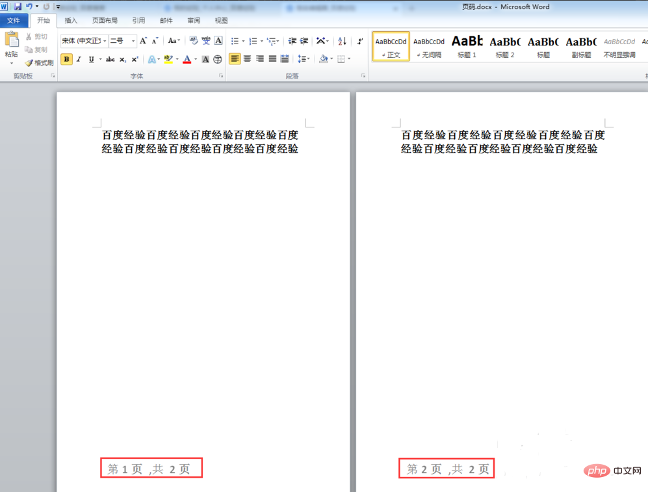
Task: Click the File (文件) button
Action: pyautogui.click(x=14, y=20)
